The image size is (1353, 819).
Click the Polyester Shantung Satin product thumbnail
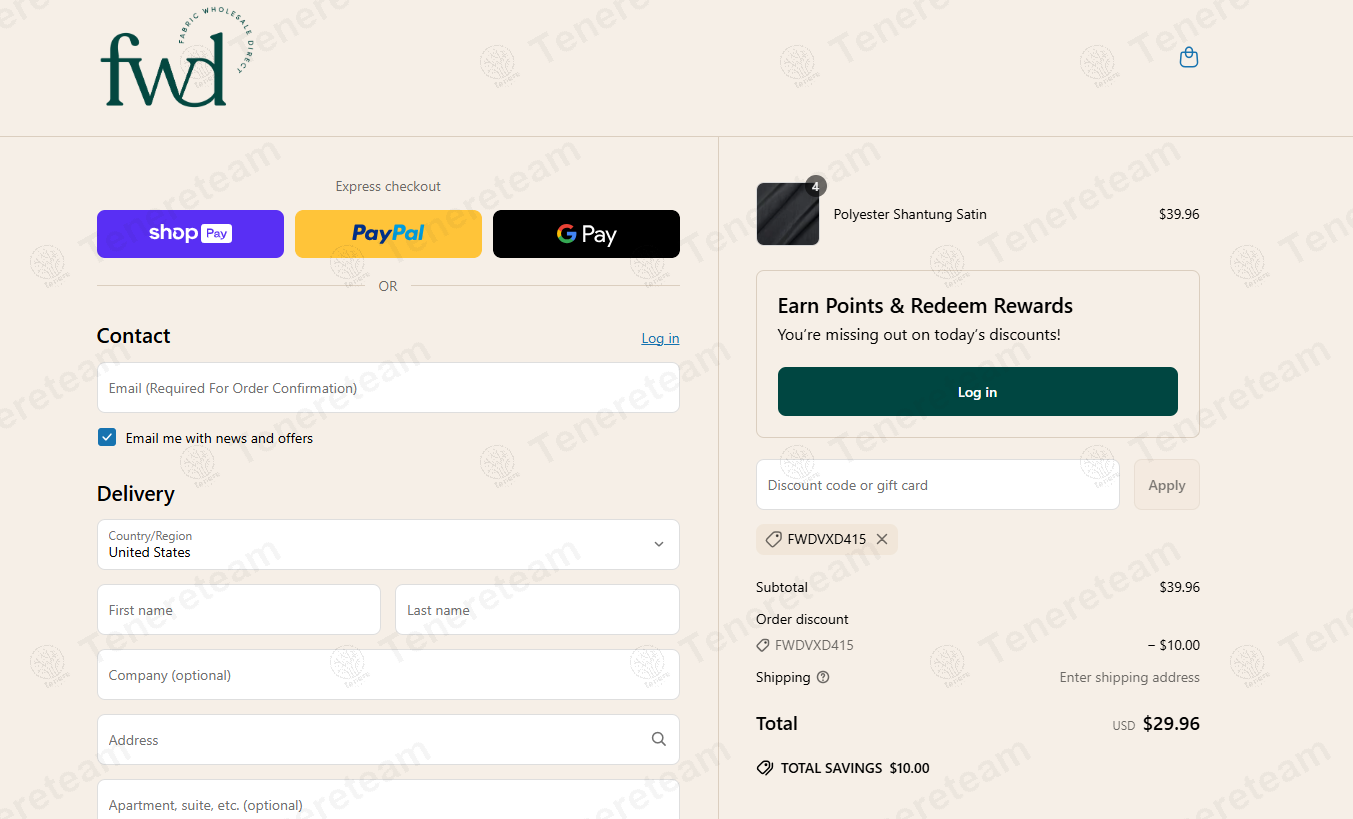click(788, 214)
